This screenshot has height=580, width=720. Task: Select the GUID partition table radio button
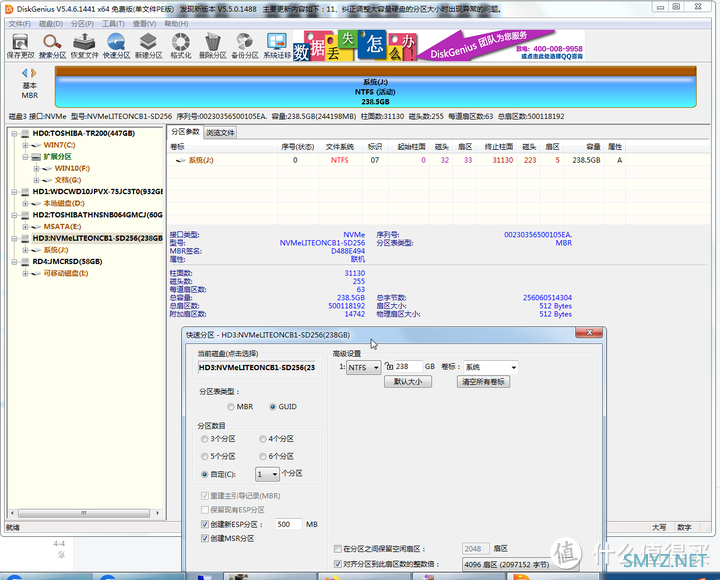(x=273, y=407)
